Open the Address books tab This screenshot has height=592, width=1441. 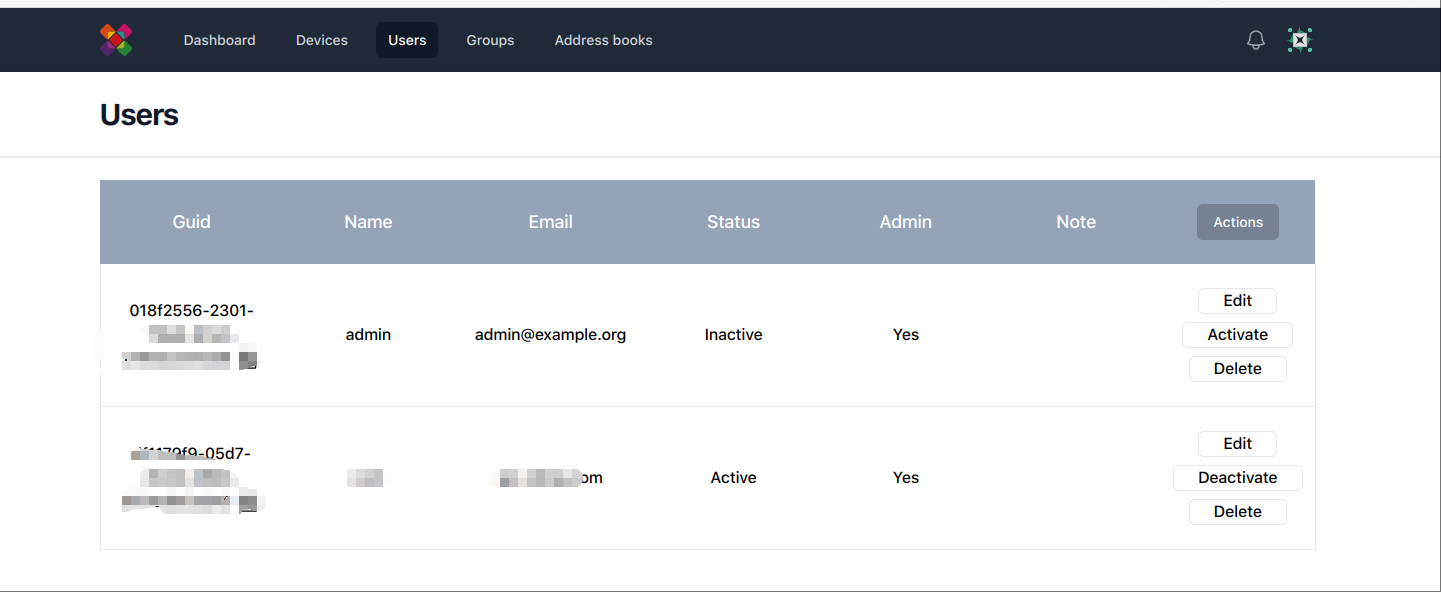[x=603, y=40]
